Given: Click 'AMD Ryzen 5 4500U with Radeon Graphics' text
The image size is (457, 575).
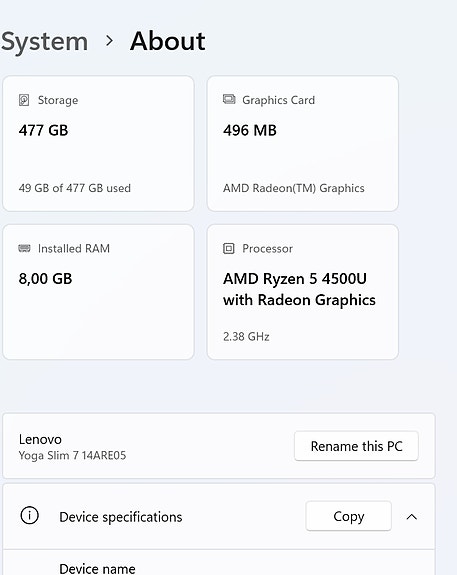Looking at the screenshot, I should click(299, 289).
